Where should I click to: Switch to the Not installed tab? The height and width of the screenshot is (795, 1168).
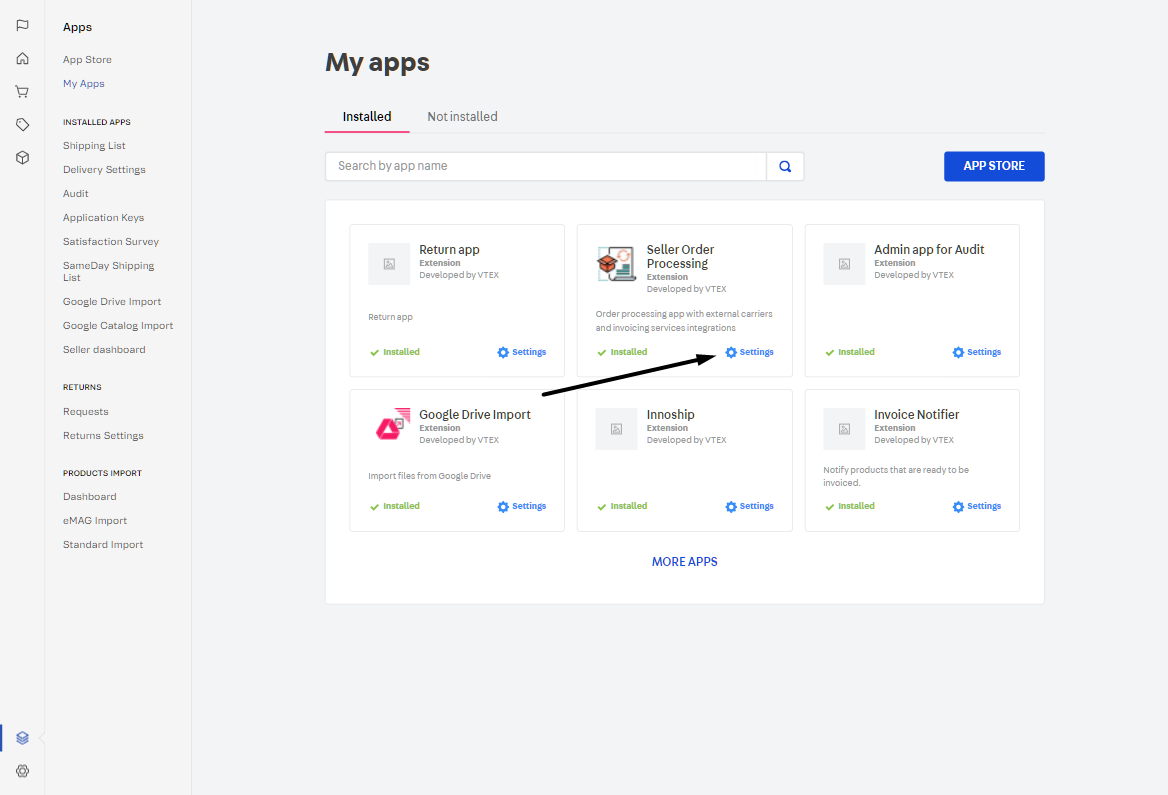coord(462,117)
